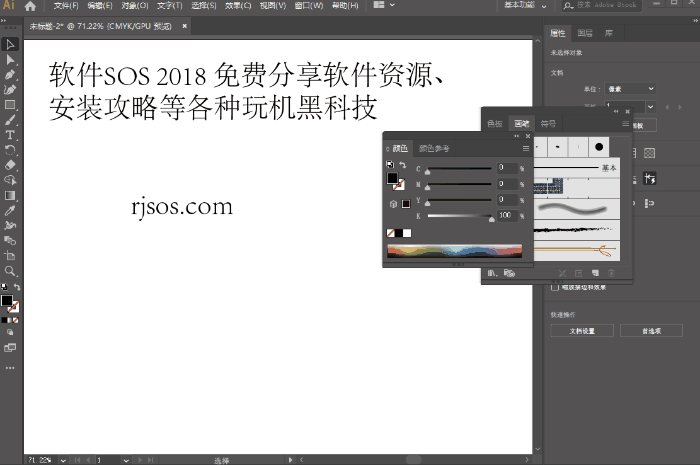Select the Direct Selection tool
The image size is (700, 465).
[x=10, y=59]
